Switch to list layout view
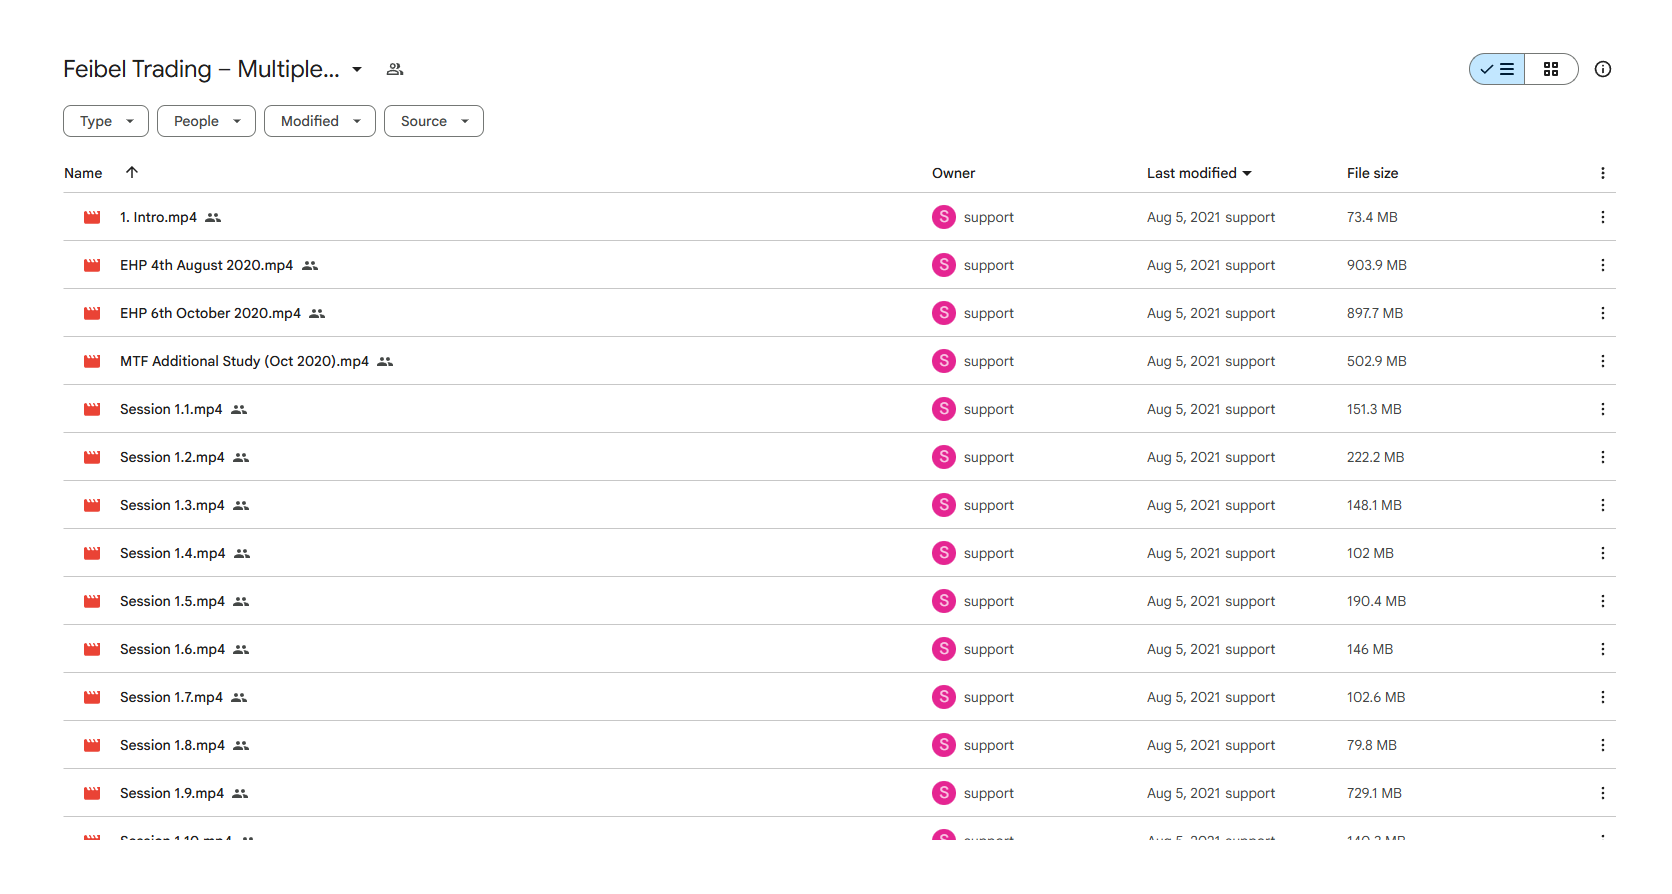1672x894 pixels. point(1497,69)
